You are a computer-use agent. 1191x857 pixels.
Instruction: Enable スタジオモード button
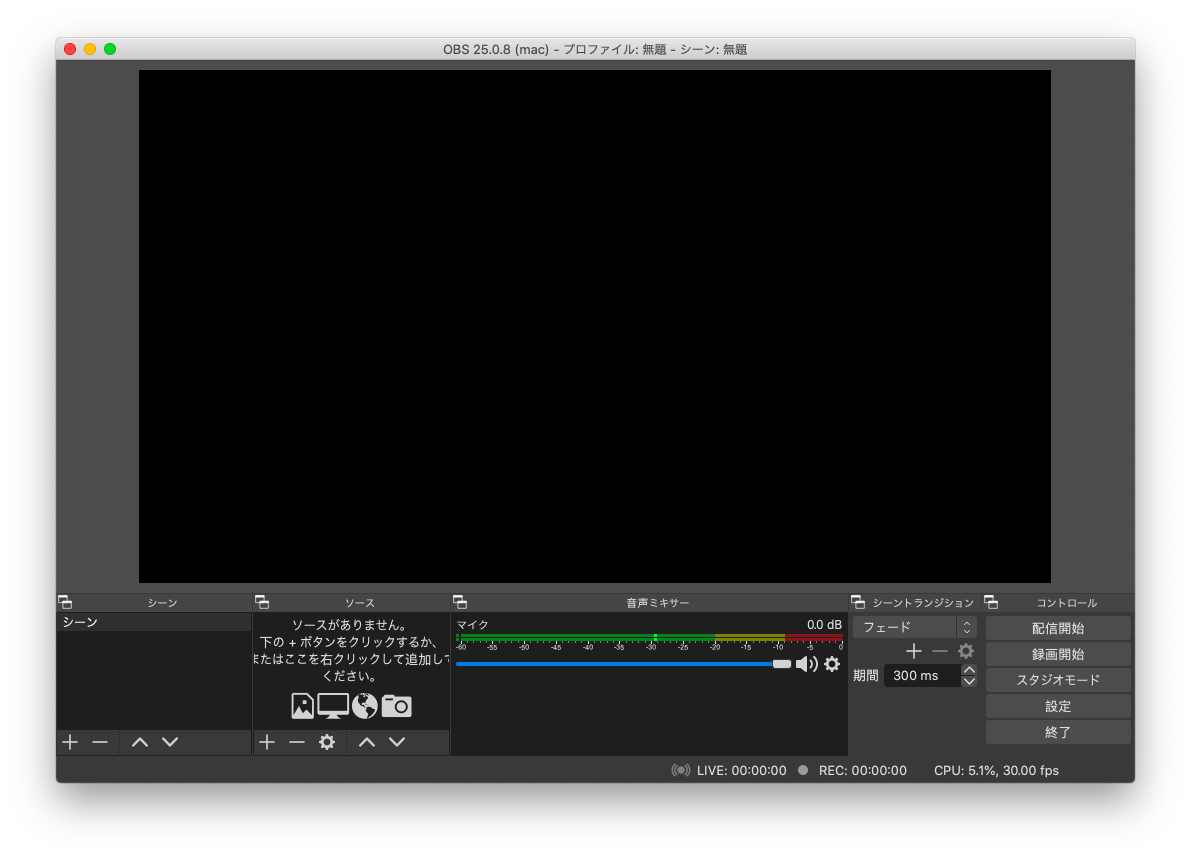1058,680
